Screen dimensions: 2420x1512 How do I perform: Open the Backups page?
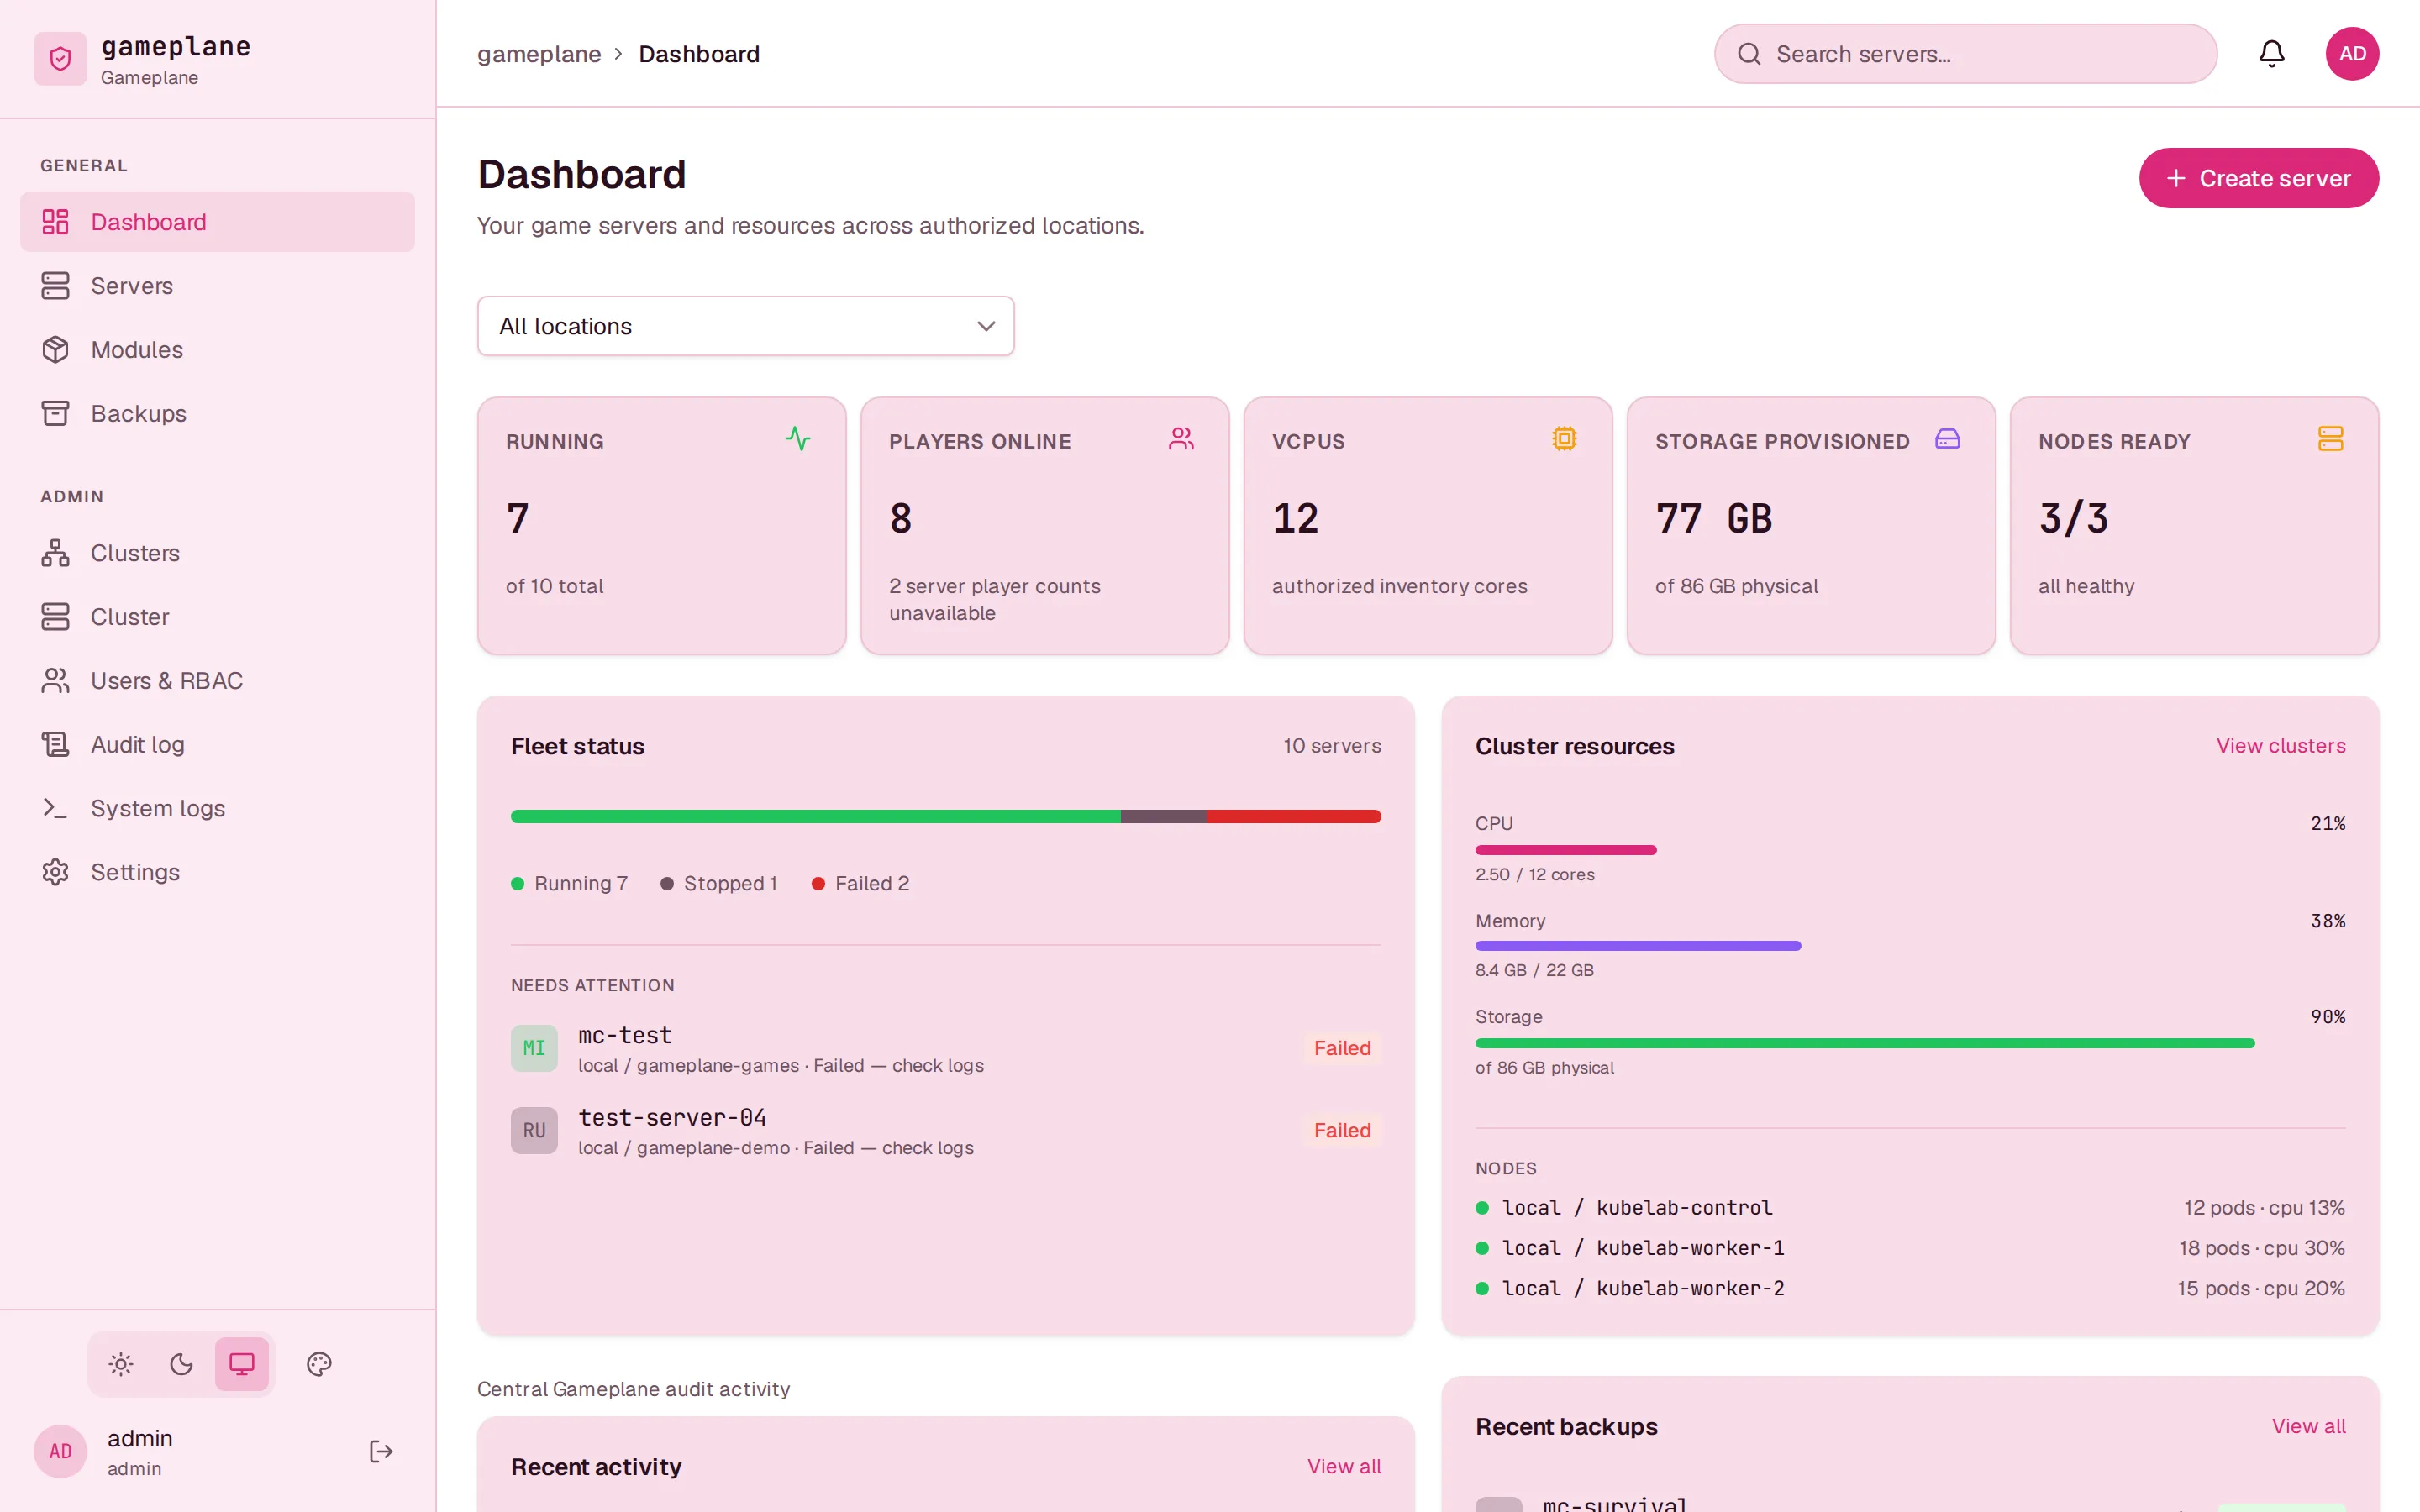(217, 413)
